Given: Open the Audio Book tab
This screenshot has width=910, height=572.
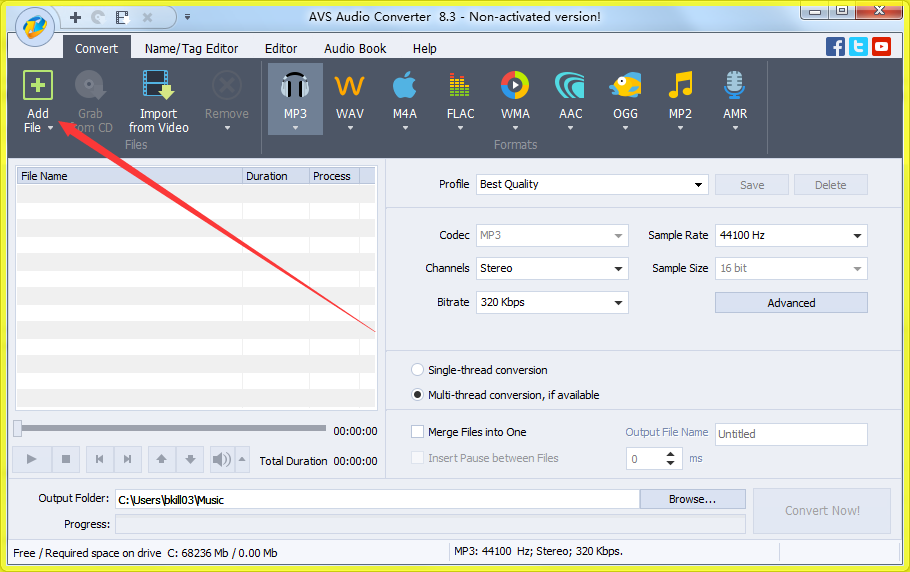Looking at the screenshot, I should tap(355, 49).
